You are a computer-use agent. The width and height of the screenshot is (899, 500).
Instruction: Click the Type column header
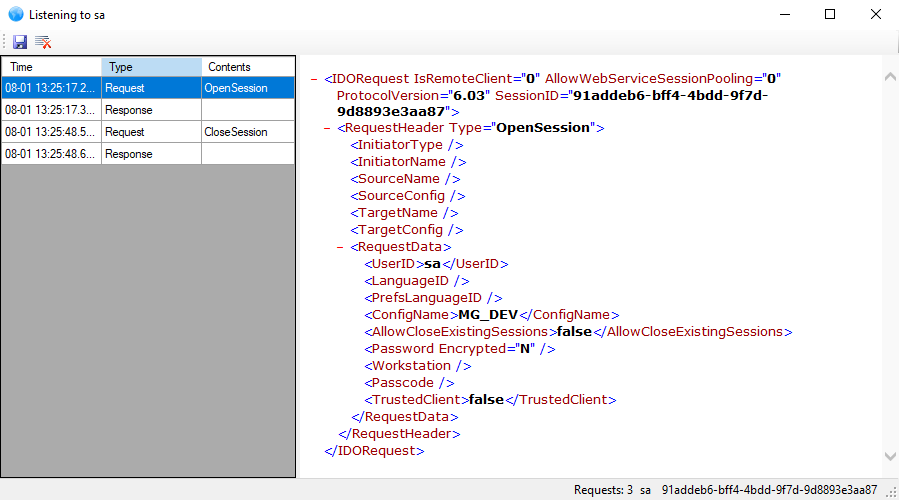tap(150, 67)
